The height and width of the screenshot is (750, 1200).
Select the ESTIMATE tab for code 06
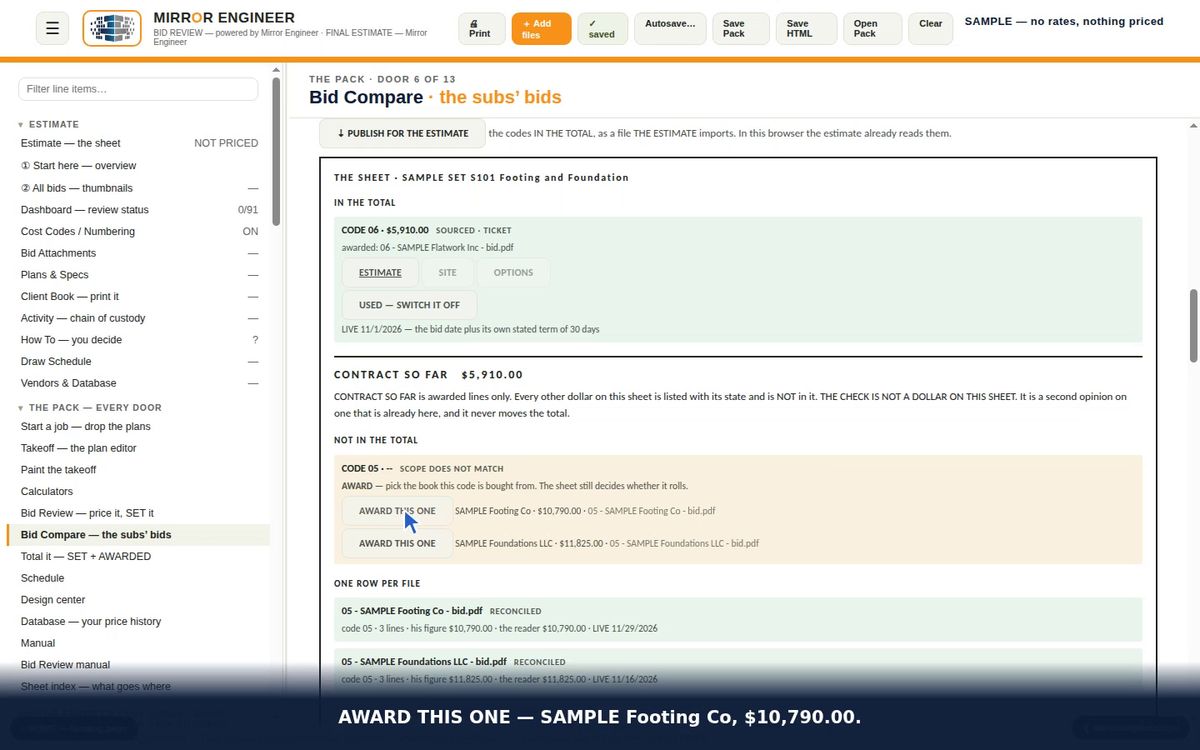coord(380,273)
